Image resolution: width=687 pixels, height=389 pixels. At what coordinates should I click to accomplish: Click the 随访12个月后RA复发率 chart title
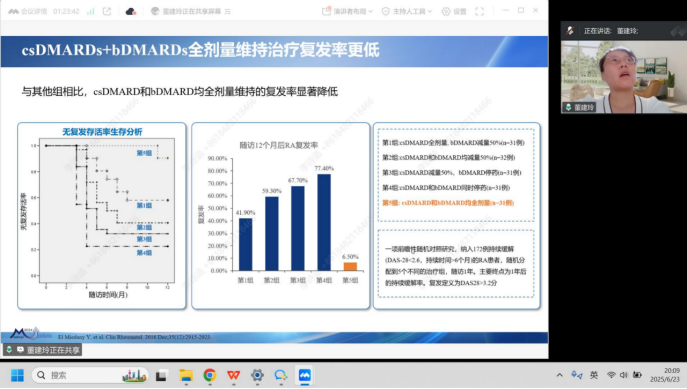[x=279, y=145]
